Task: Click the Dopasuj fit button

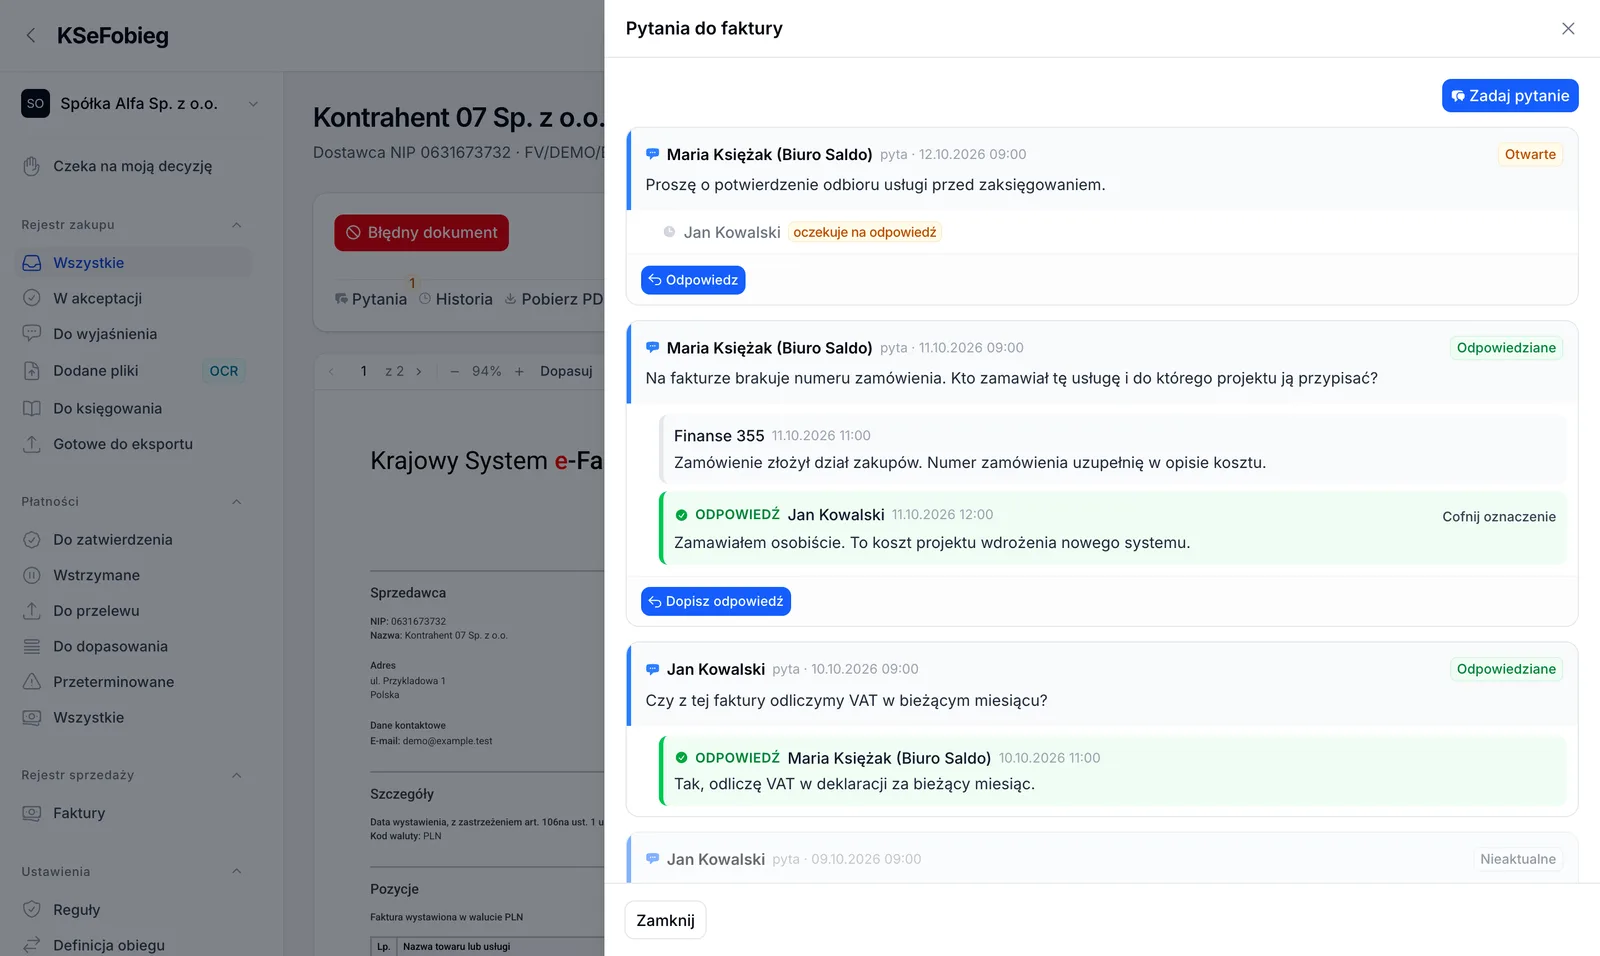Action: point(566,371)
